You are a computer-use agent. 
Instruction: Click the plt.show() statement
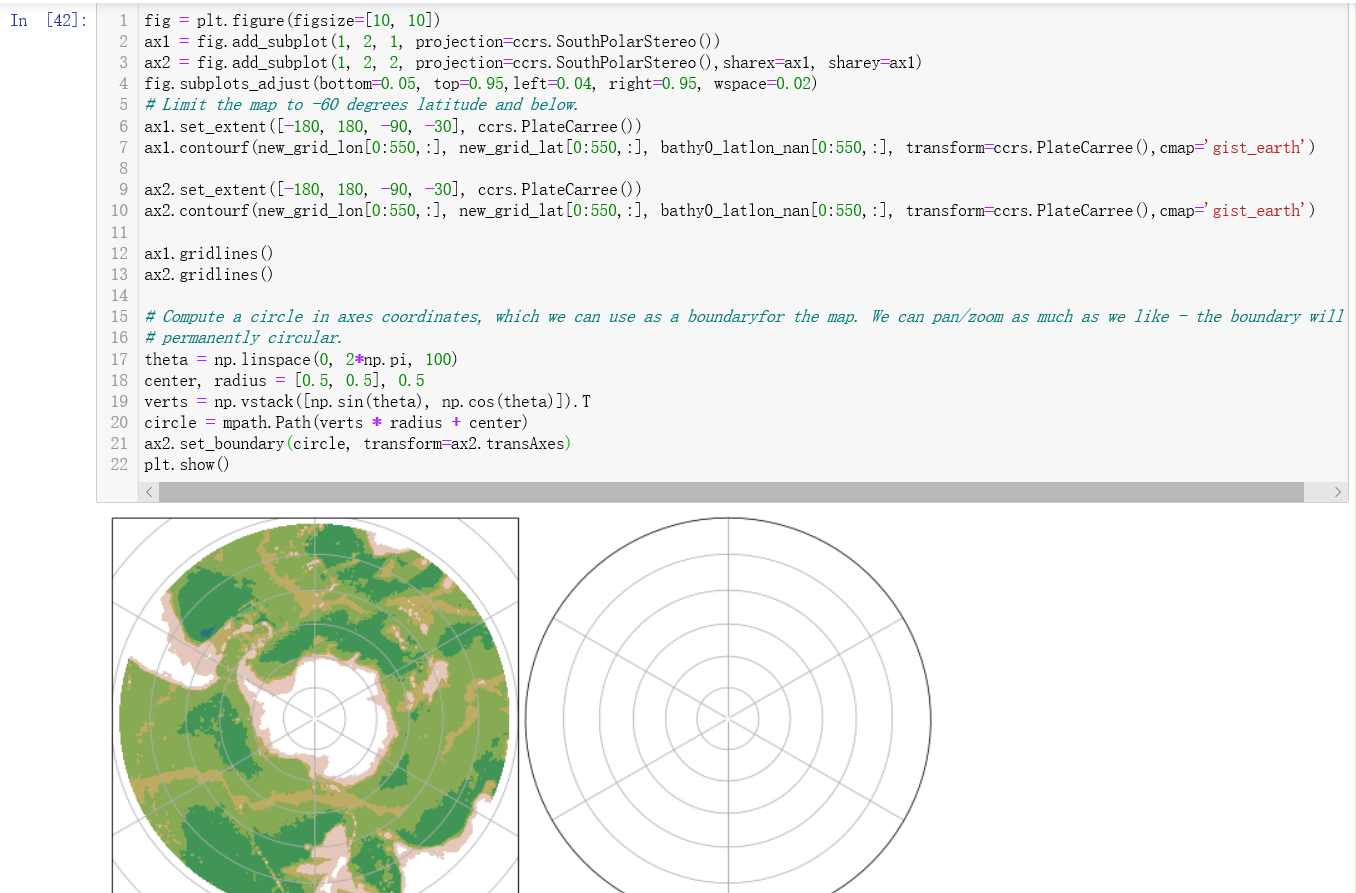(x=186, y=464)
